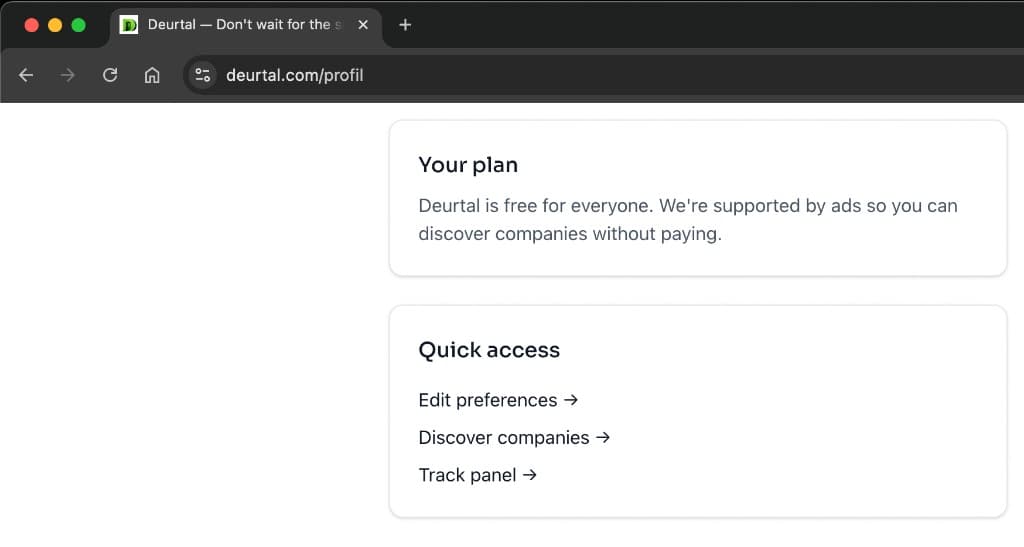1024x547 pixels.
Task: Click the Your plan heading
Action: (x=468, y=165)
